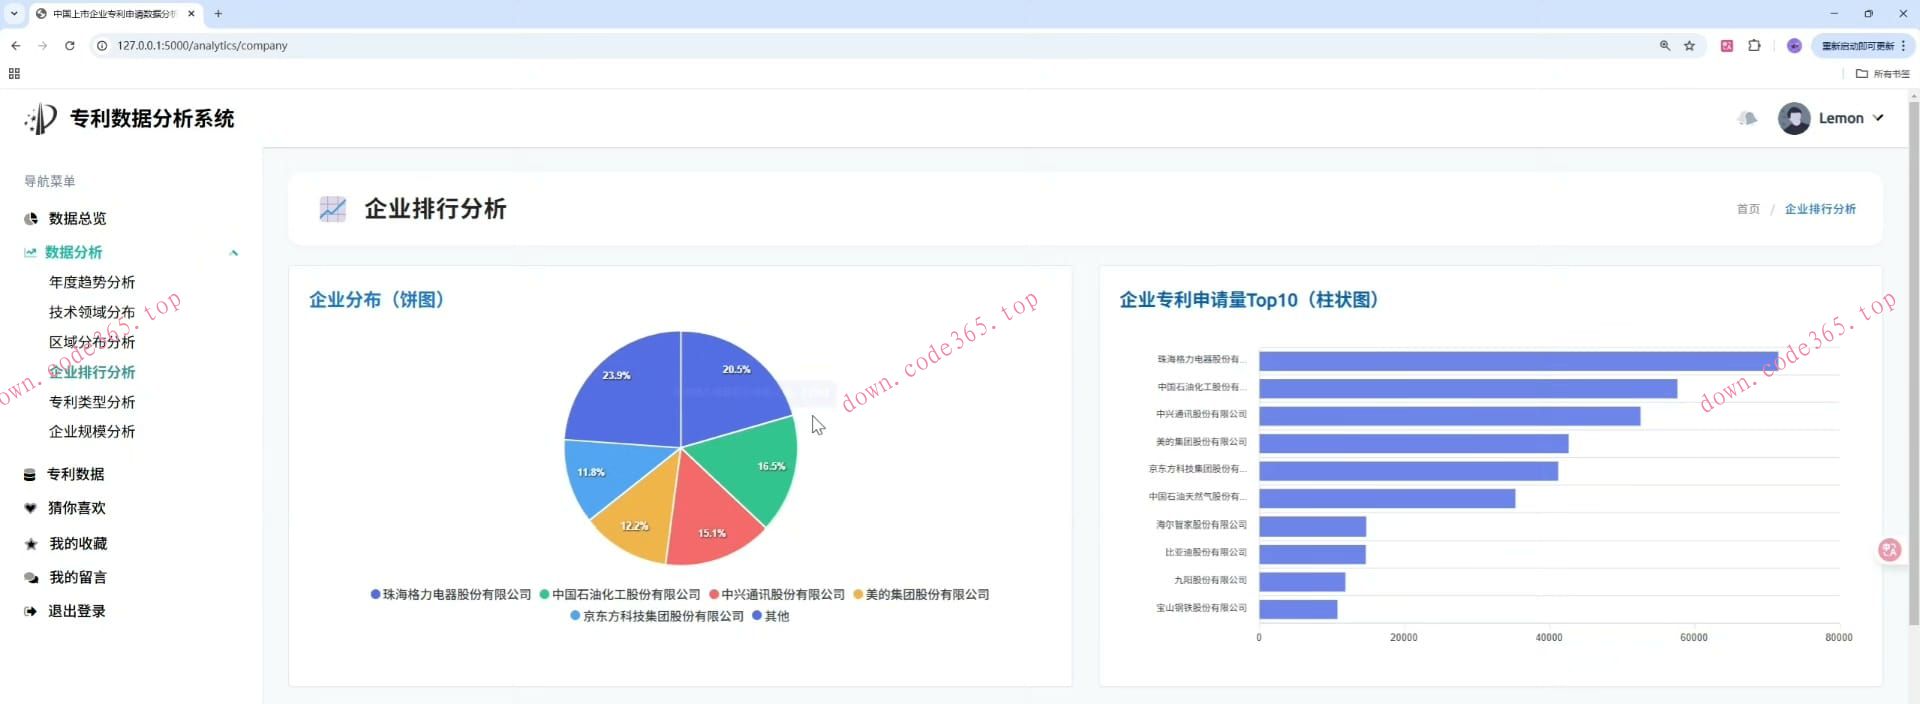Click the browser forward arrow
1920x704 pixels.
click(42, 45)
